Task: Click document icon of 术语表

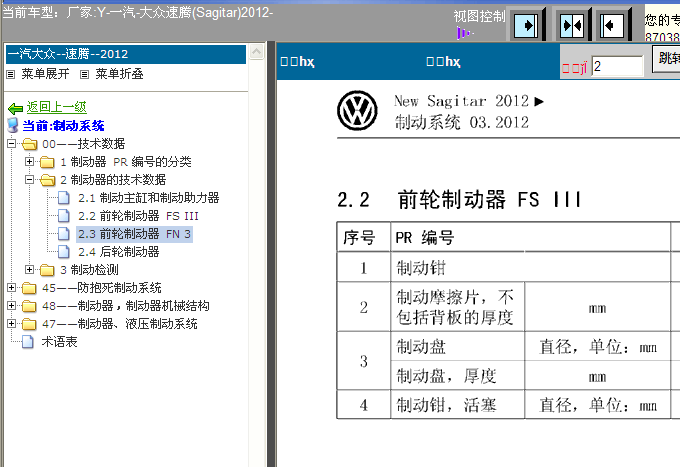Action: pyautogui.click(x=28, y=342)
